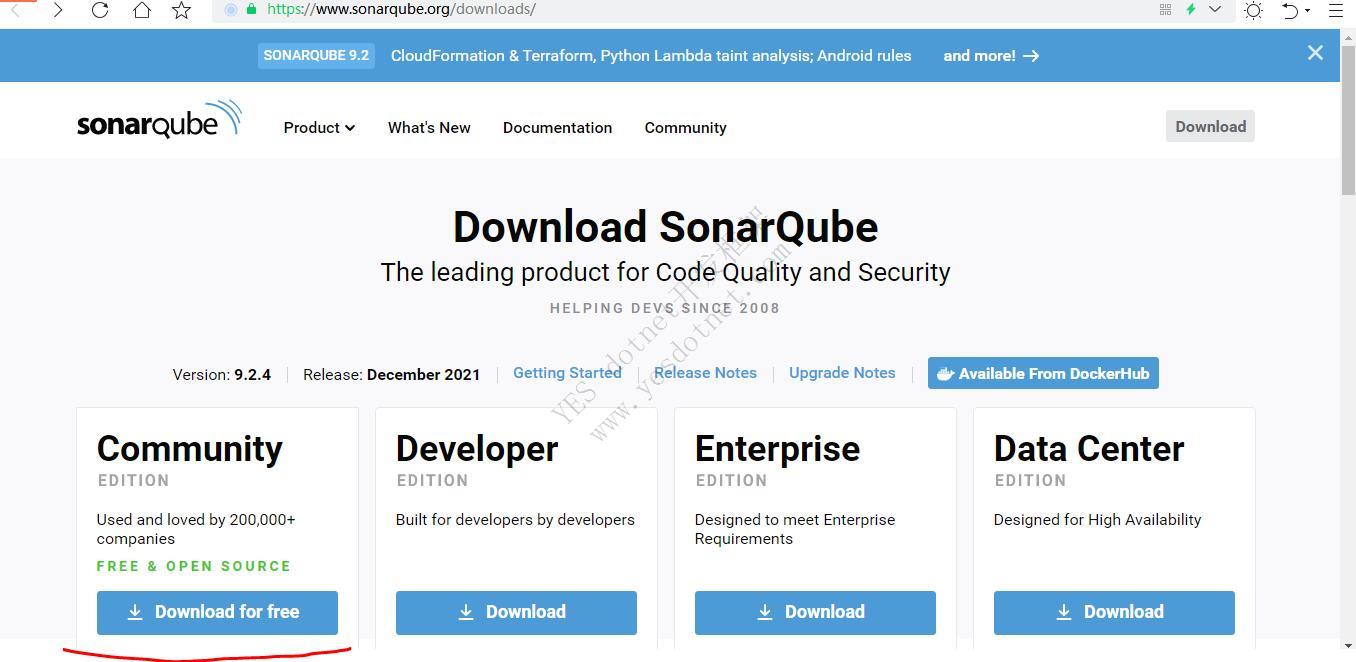Close the SonarQube 9.2 announcement banner
This screenshot has height=662, width=1356.
click(1315, 53)
